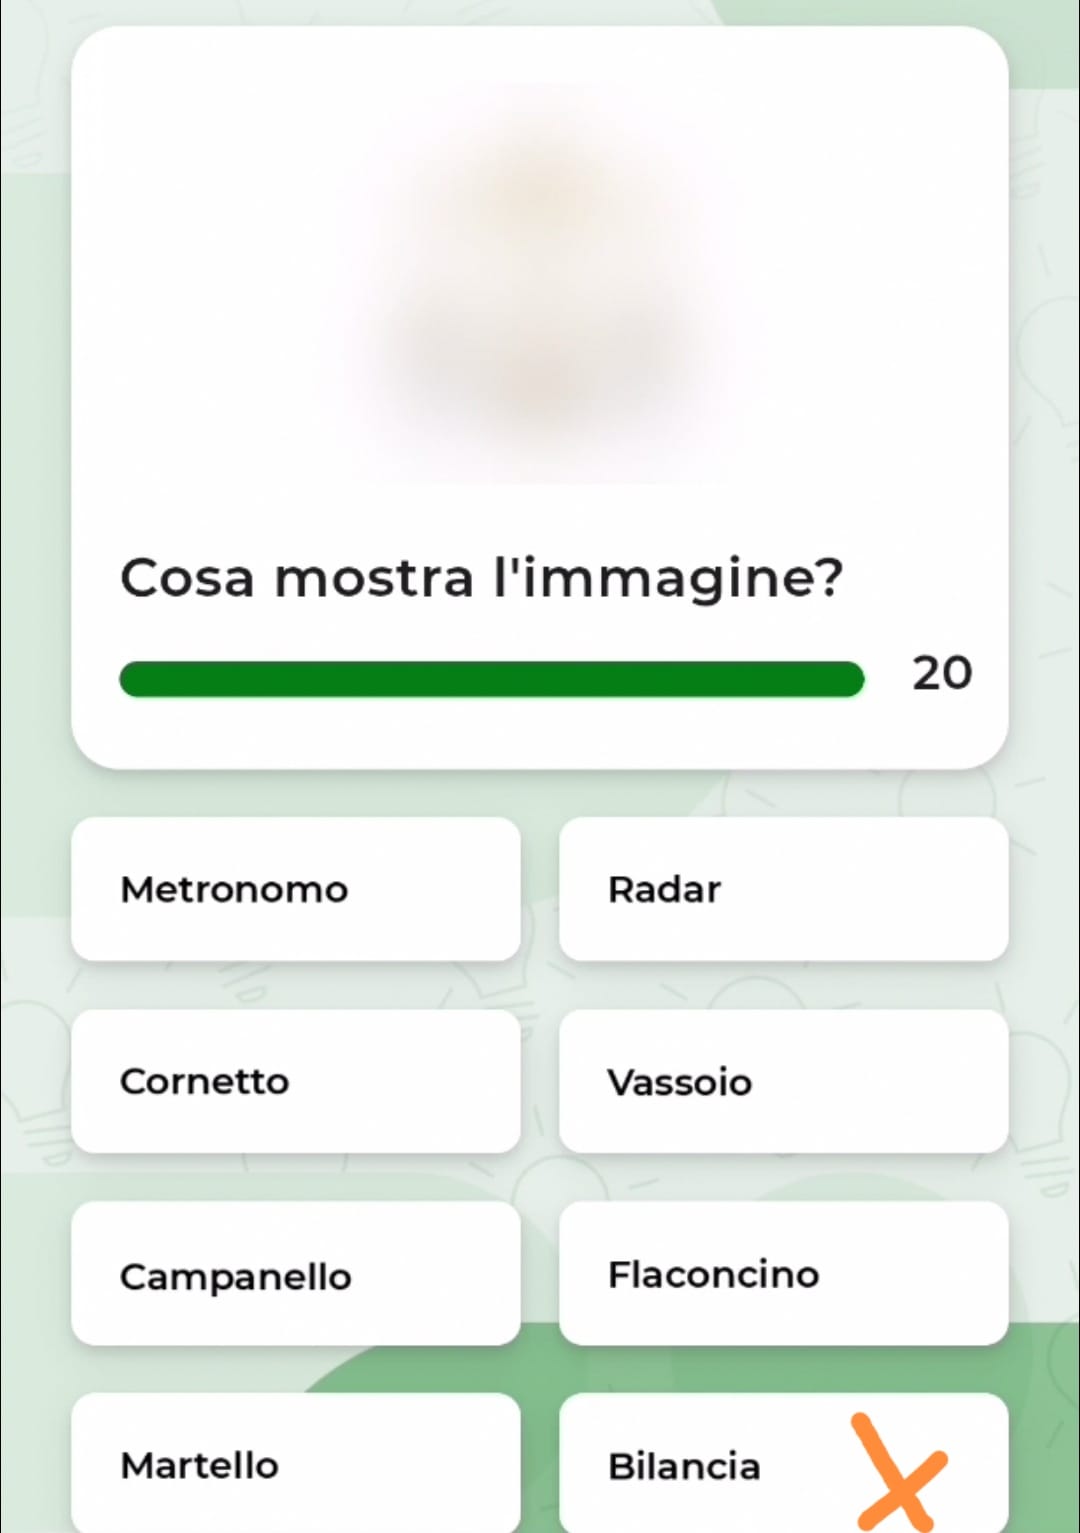Answer that the image shows a hammer
Screen dimensions: 1080x1533
point(296,1464)
